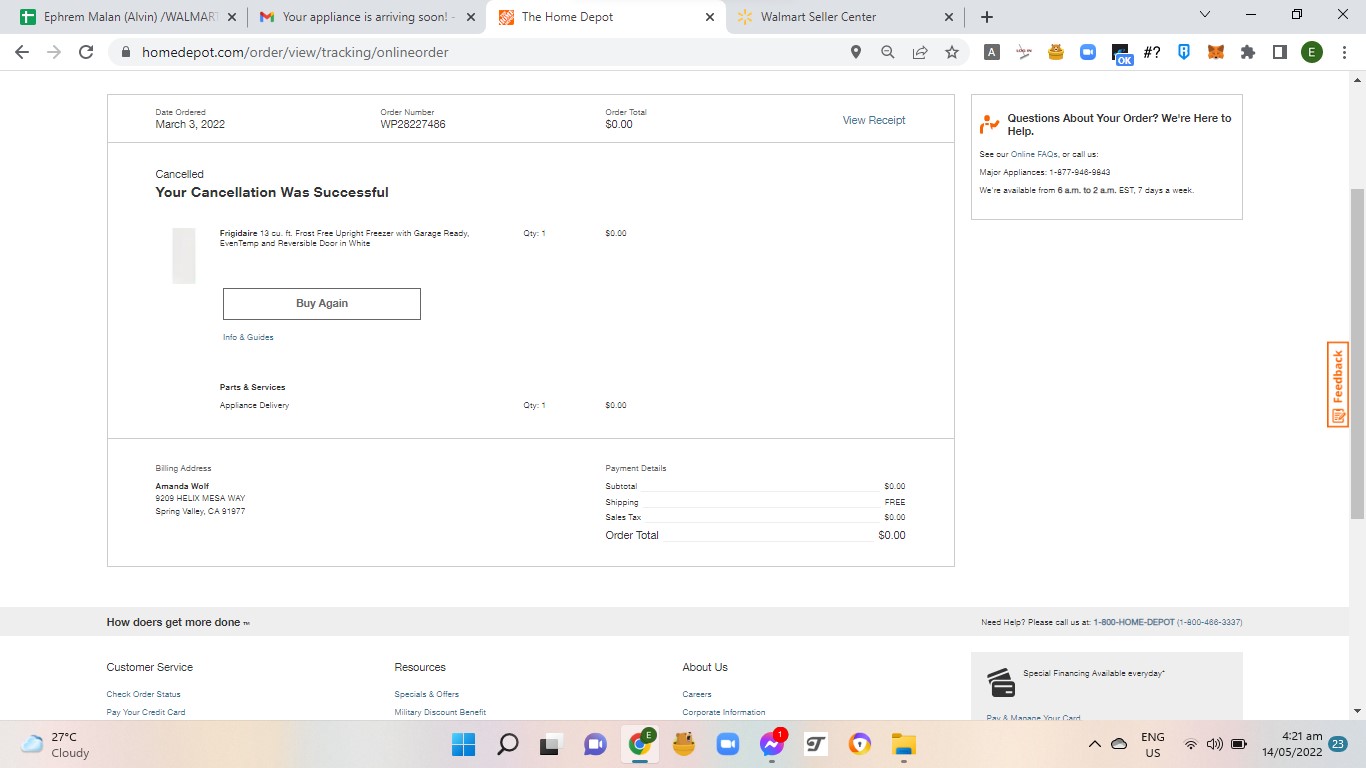The image size is (1366, 768).
Task: Open Specials & Offers link
Action: [x=427, y=694]
